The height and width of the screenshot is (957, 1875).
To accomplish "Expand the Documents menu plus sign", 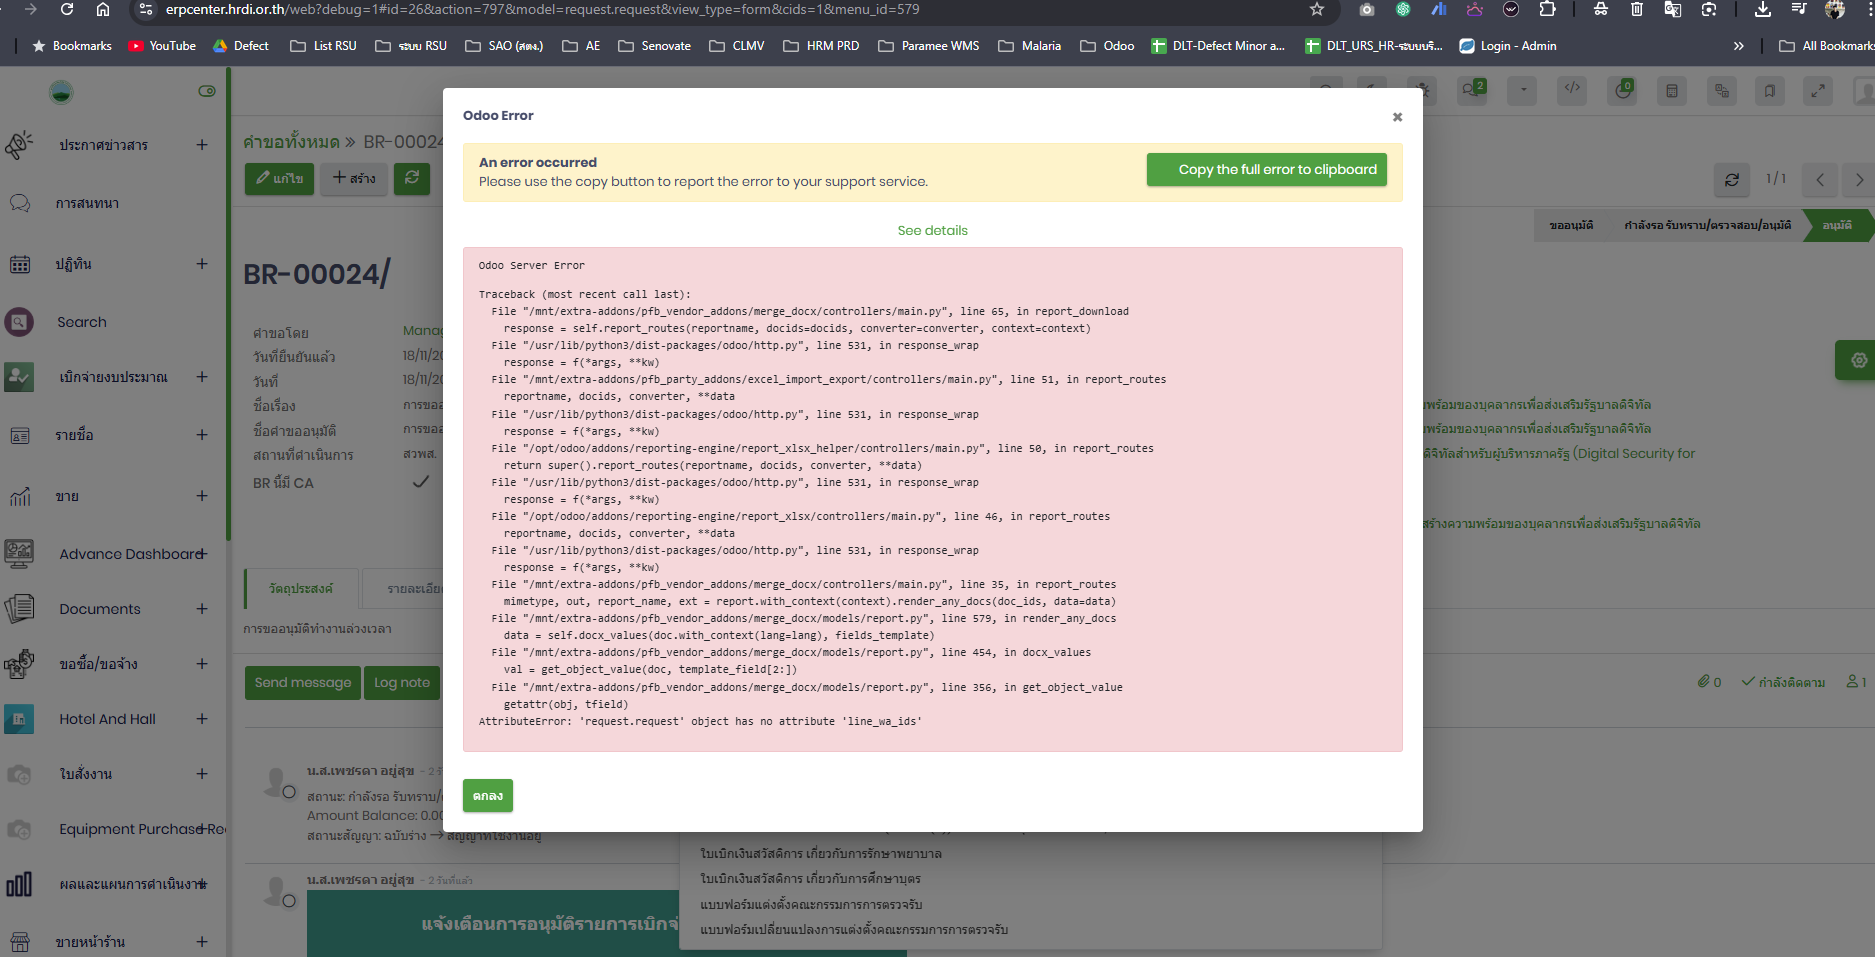I will (x=202, y=609).
